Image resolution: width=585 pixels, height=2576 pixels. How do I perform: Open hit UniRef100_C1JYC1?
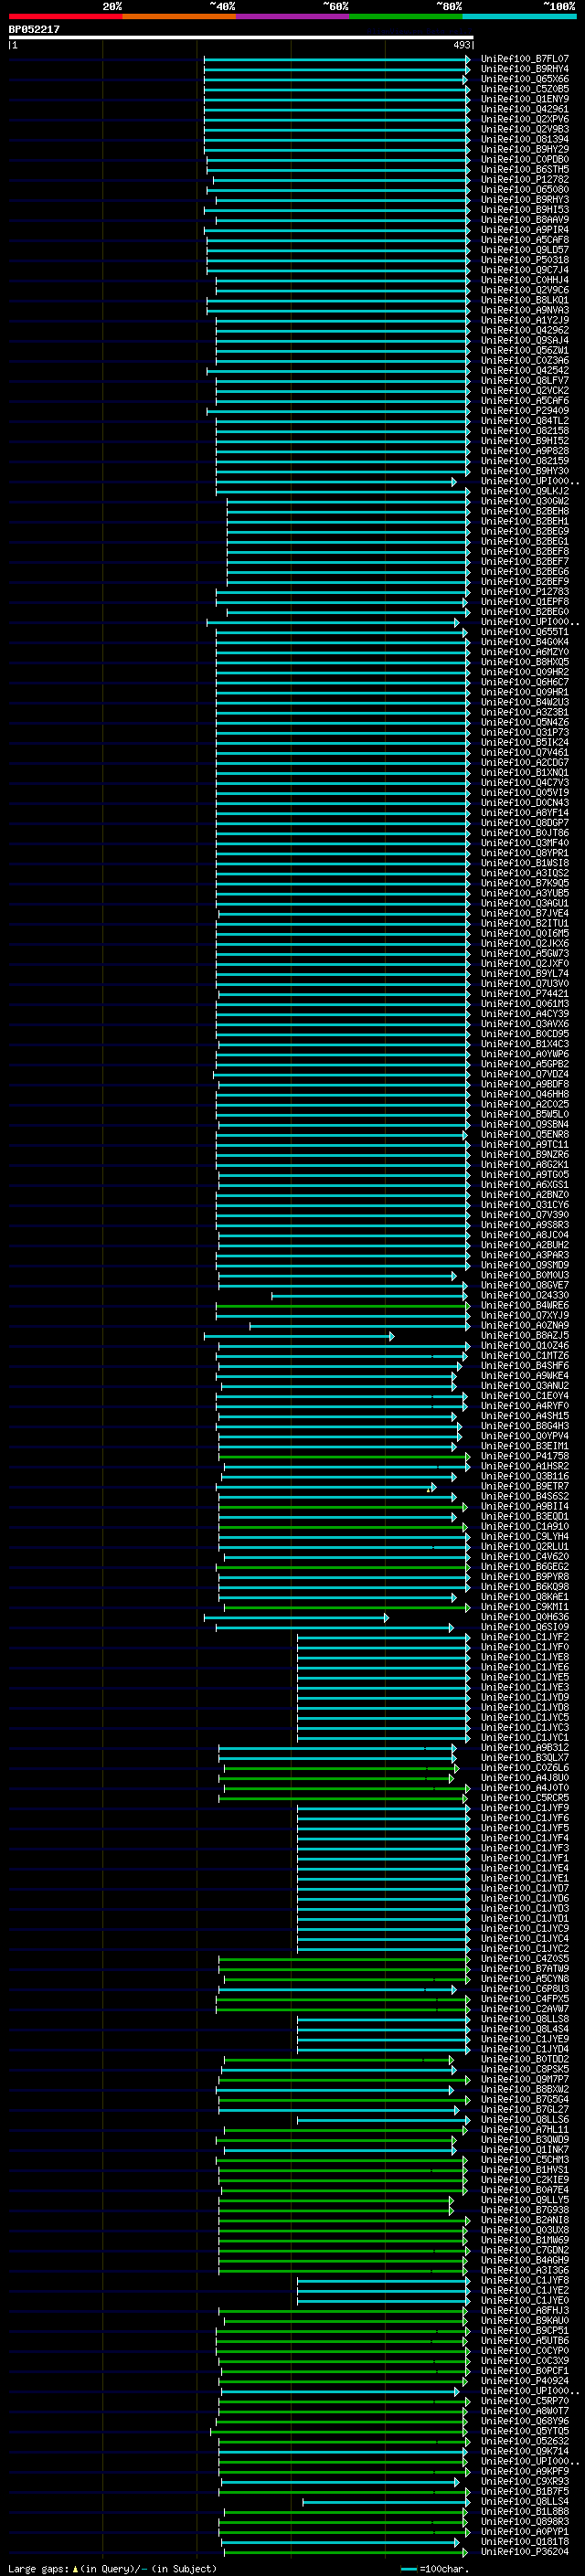coord(525,1737)
